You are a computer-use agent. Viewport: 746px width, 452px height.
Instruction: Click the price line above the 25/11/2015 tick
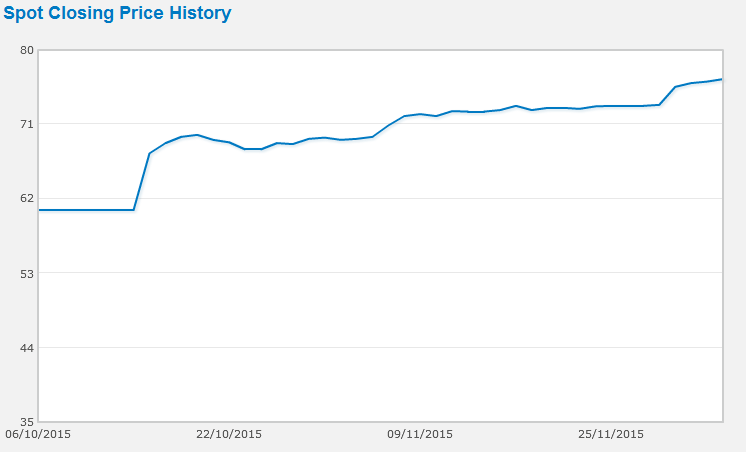point(611,106)
